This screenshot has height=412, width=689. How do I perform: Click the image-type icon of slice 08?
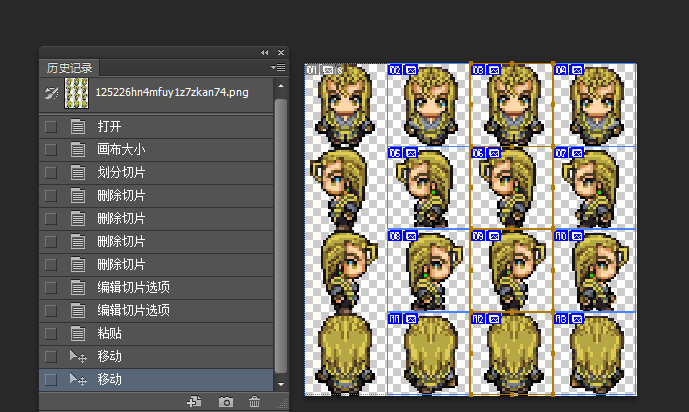[x=411, y=236]
